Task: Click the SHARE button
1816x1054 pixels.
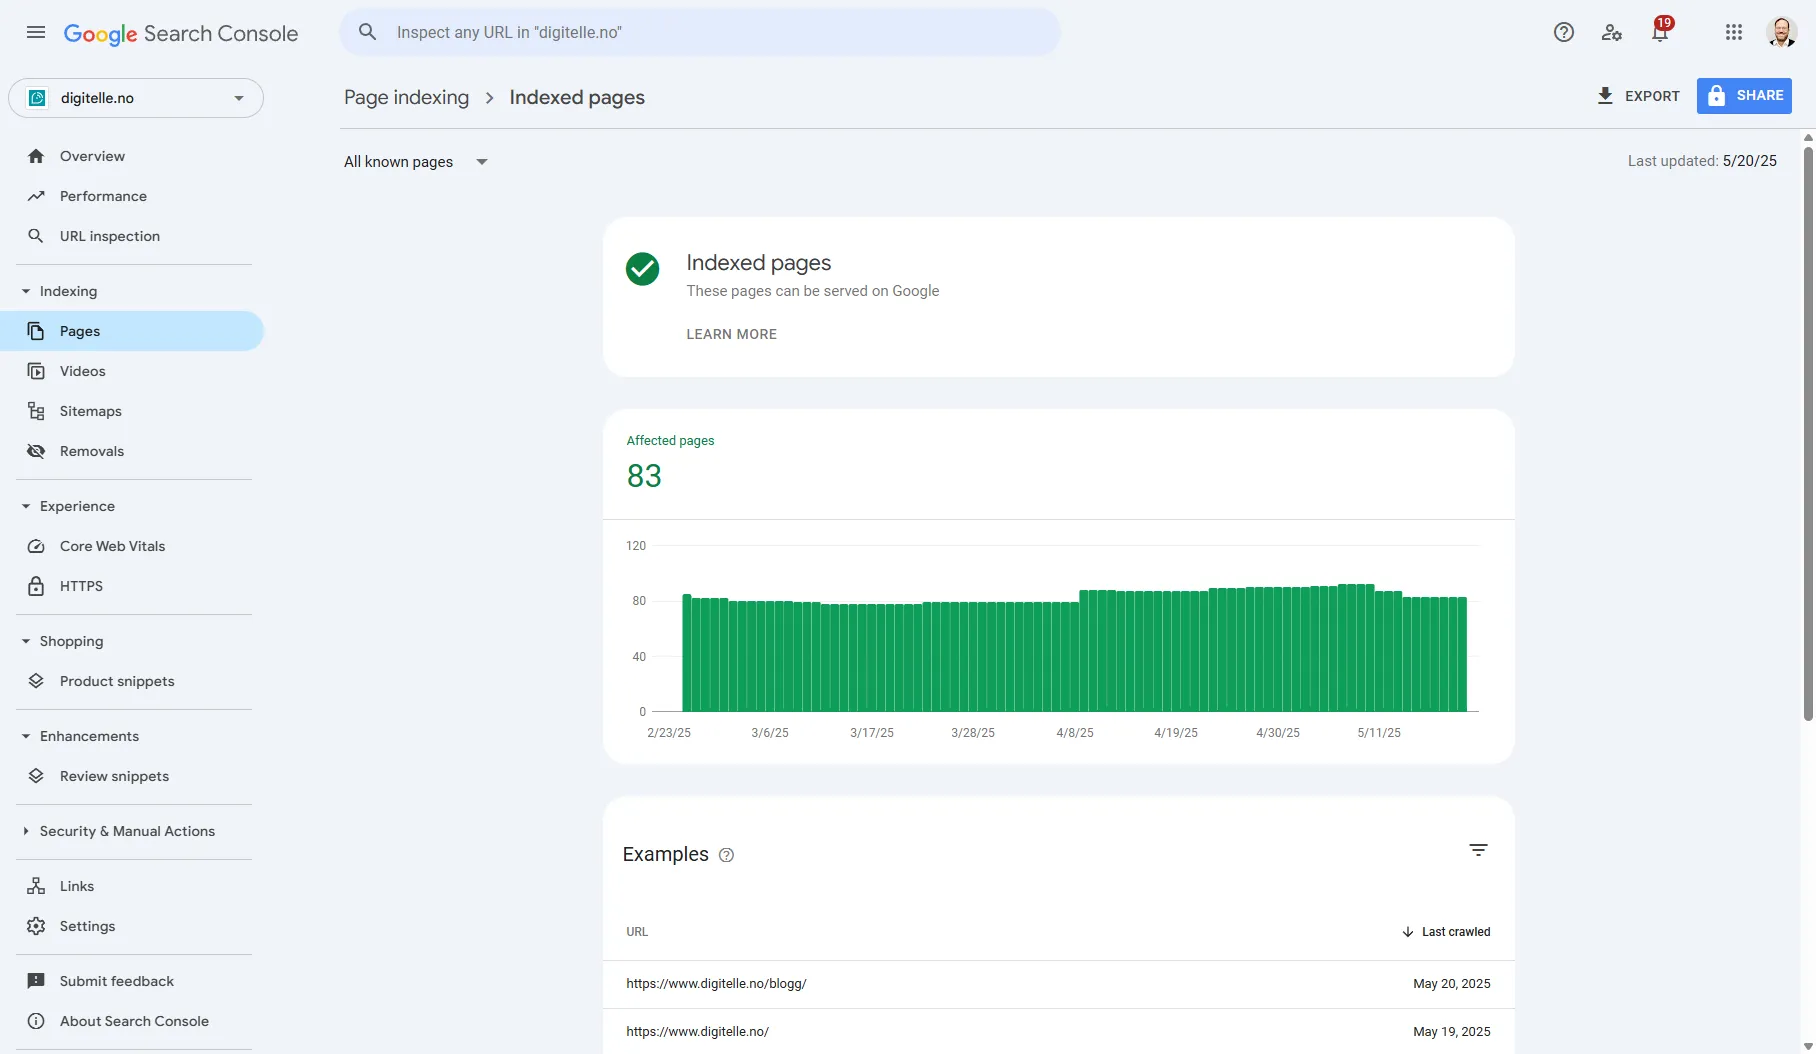Action: point(1744,96)
